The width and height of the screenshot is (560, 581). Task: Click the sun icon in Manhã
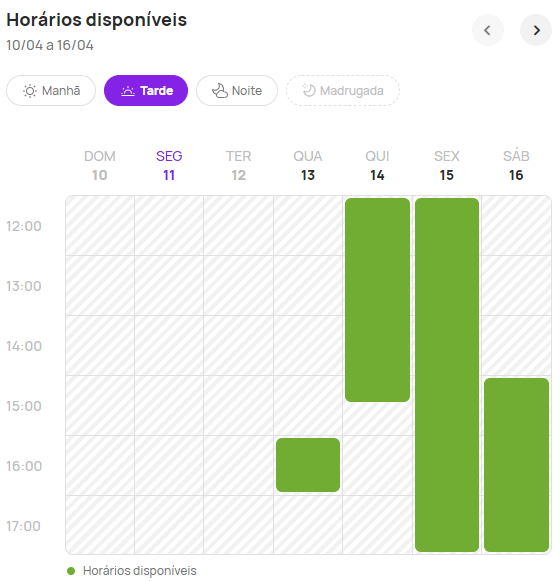[x=30, y=91]
